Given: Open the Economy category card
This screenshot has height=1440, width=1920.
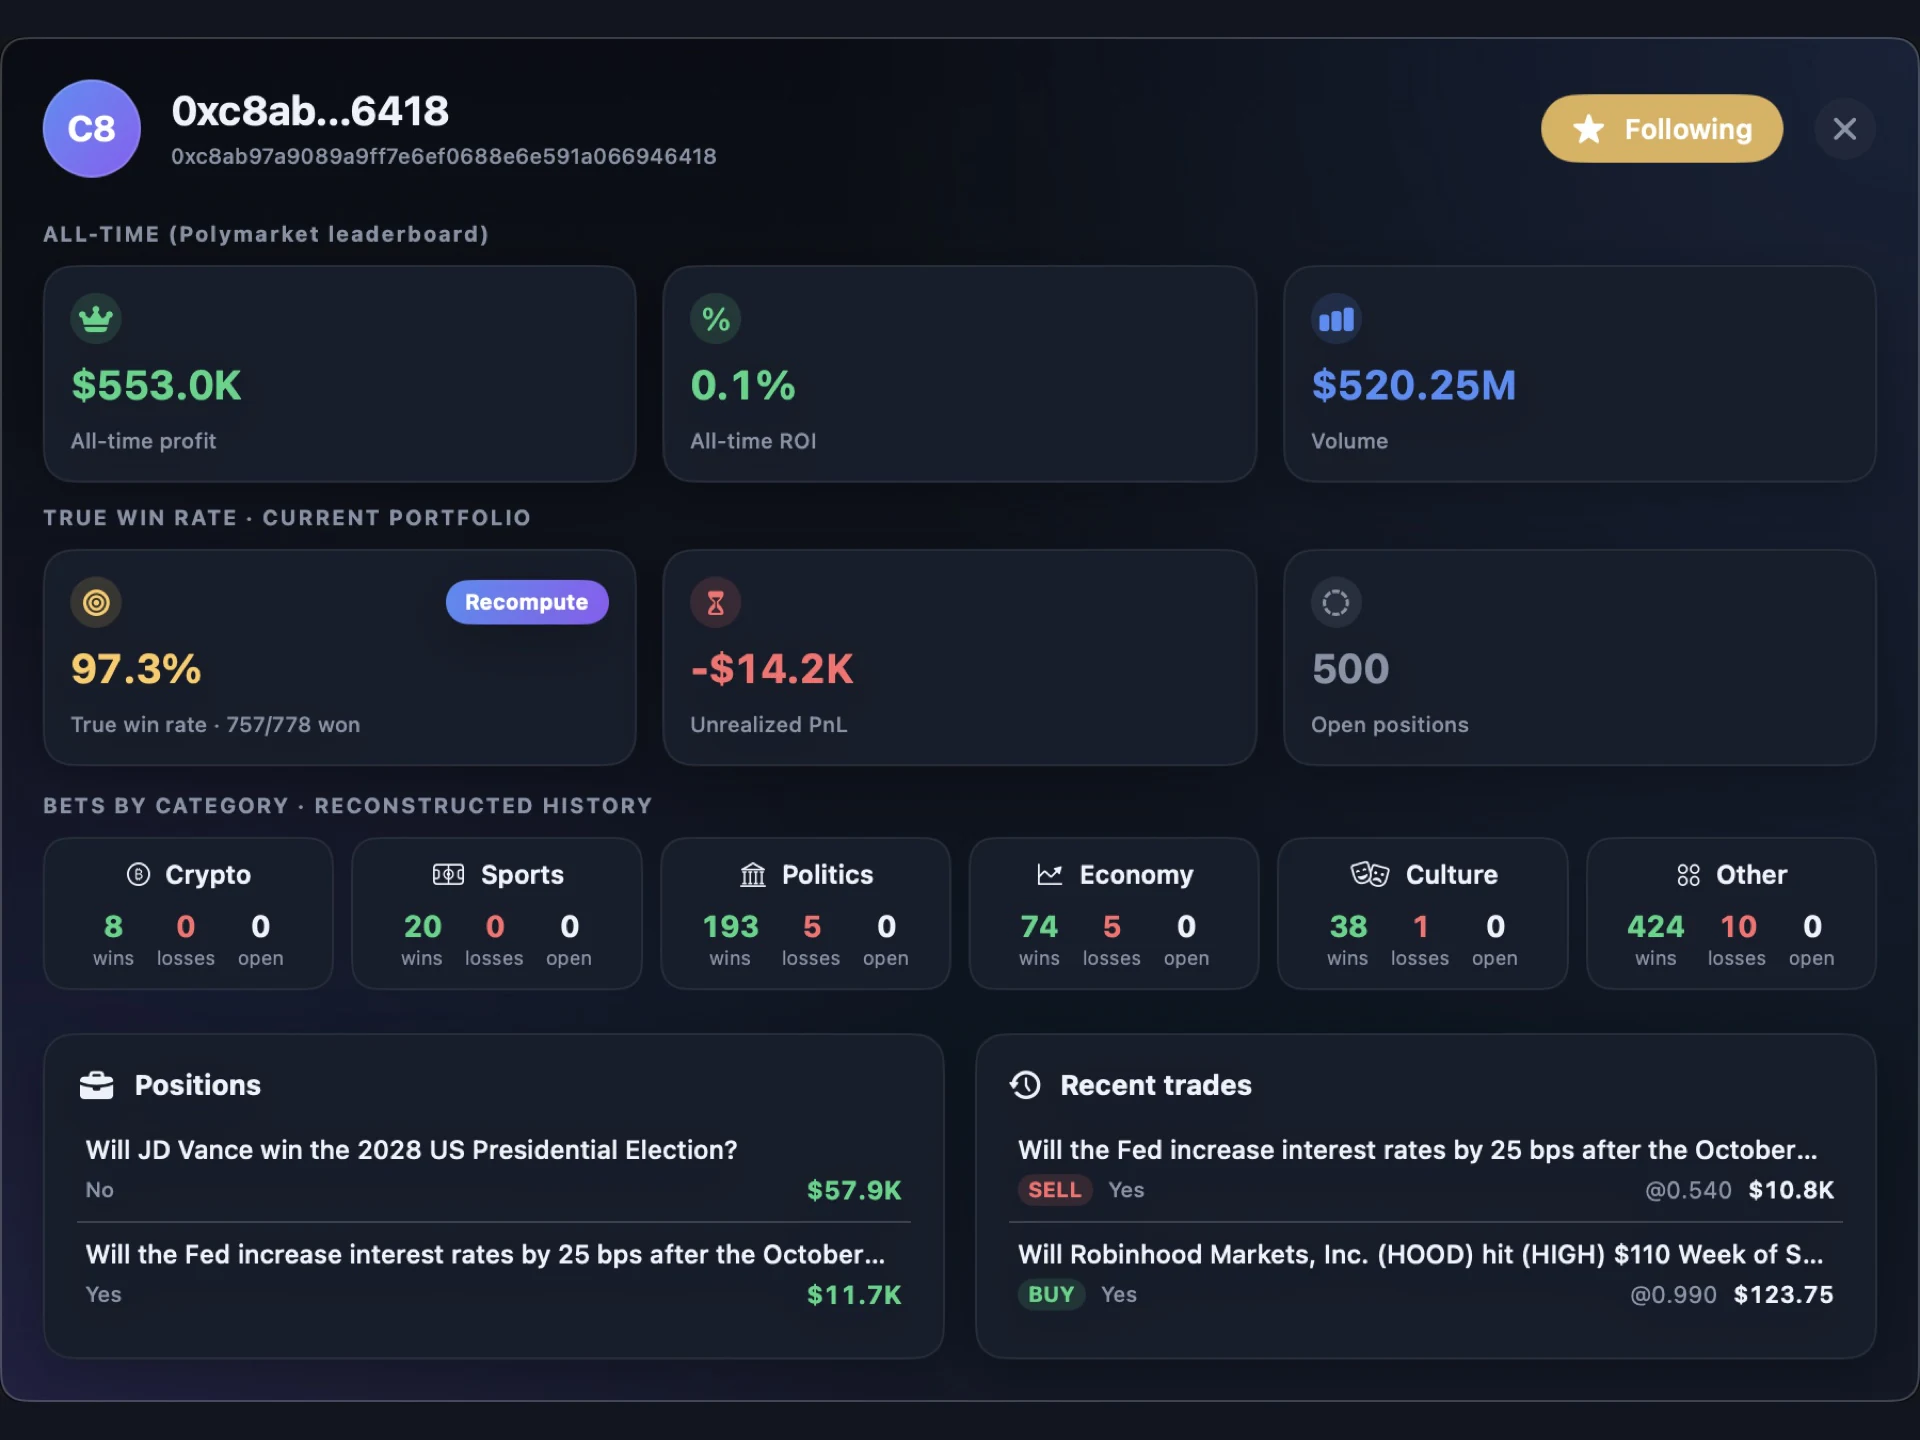Looking at the screenshot, I should pyautogui.click(x=1114, y=914).
